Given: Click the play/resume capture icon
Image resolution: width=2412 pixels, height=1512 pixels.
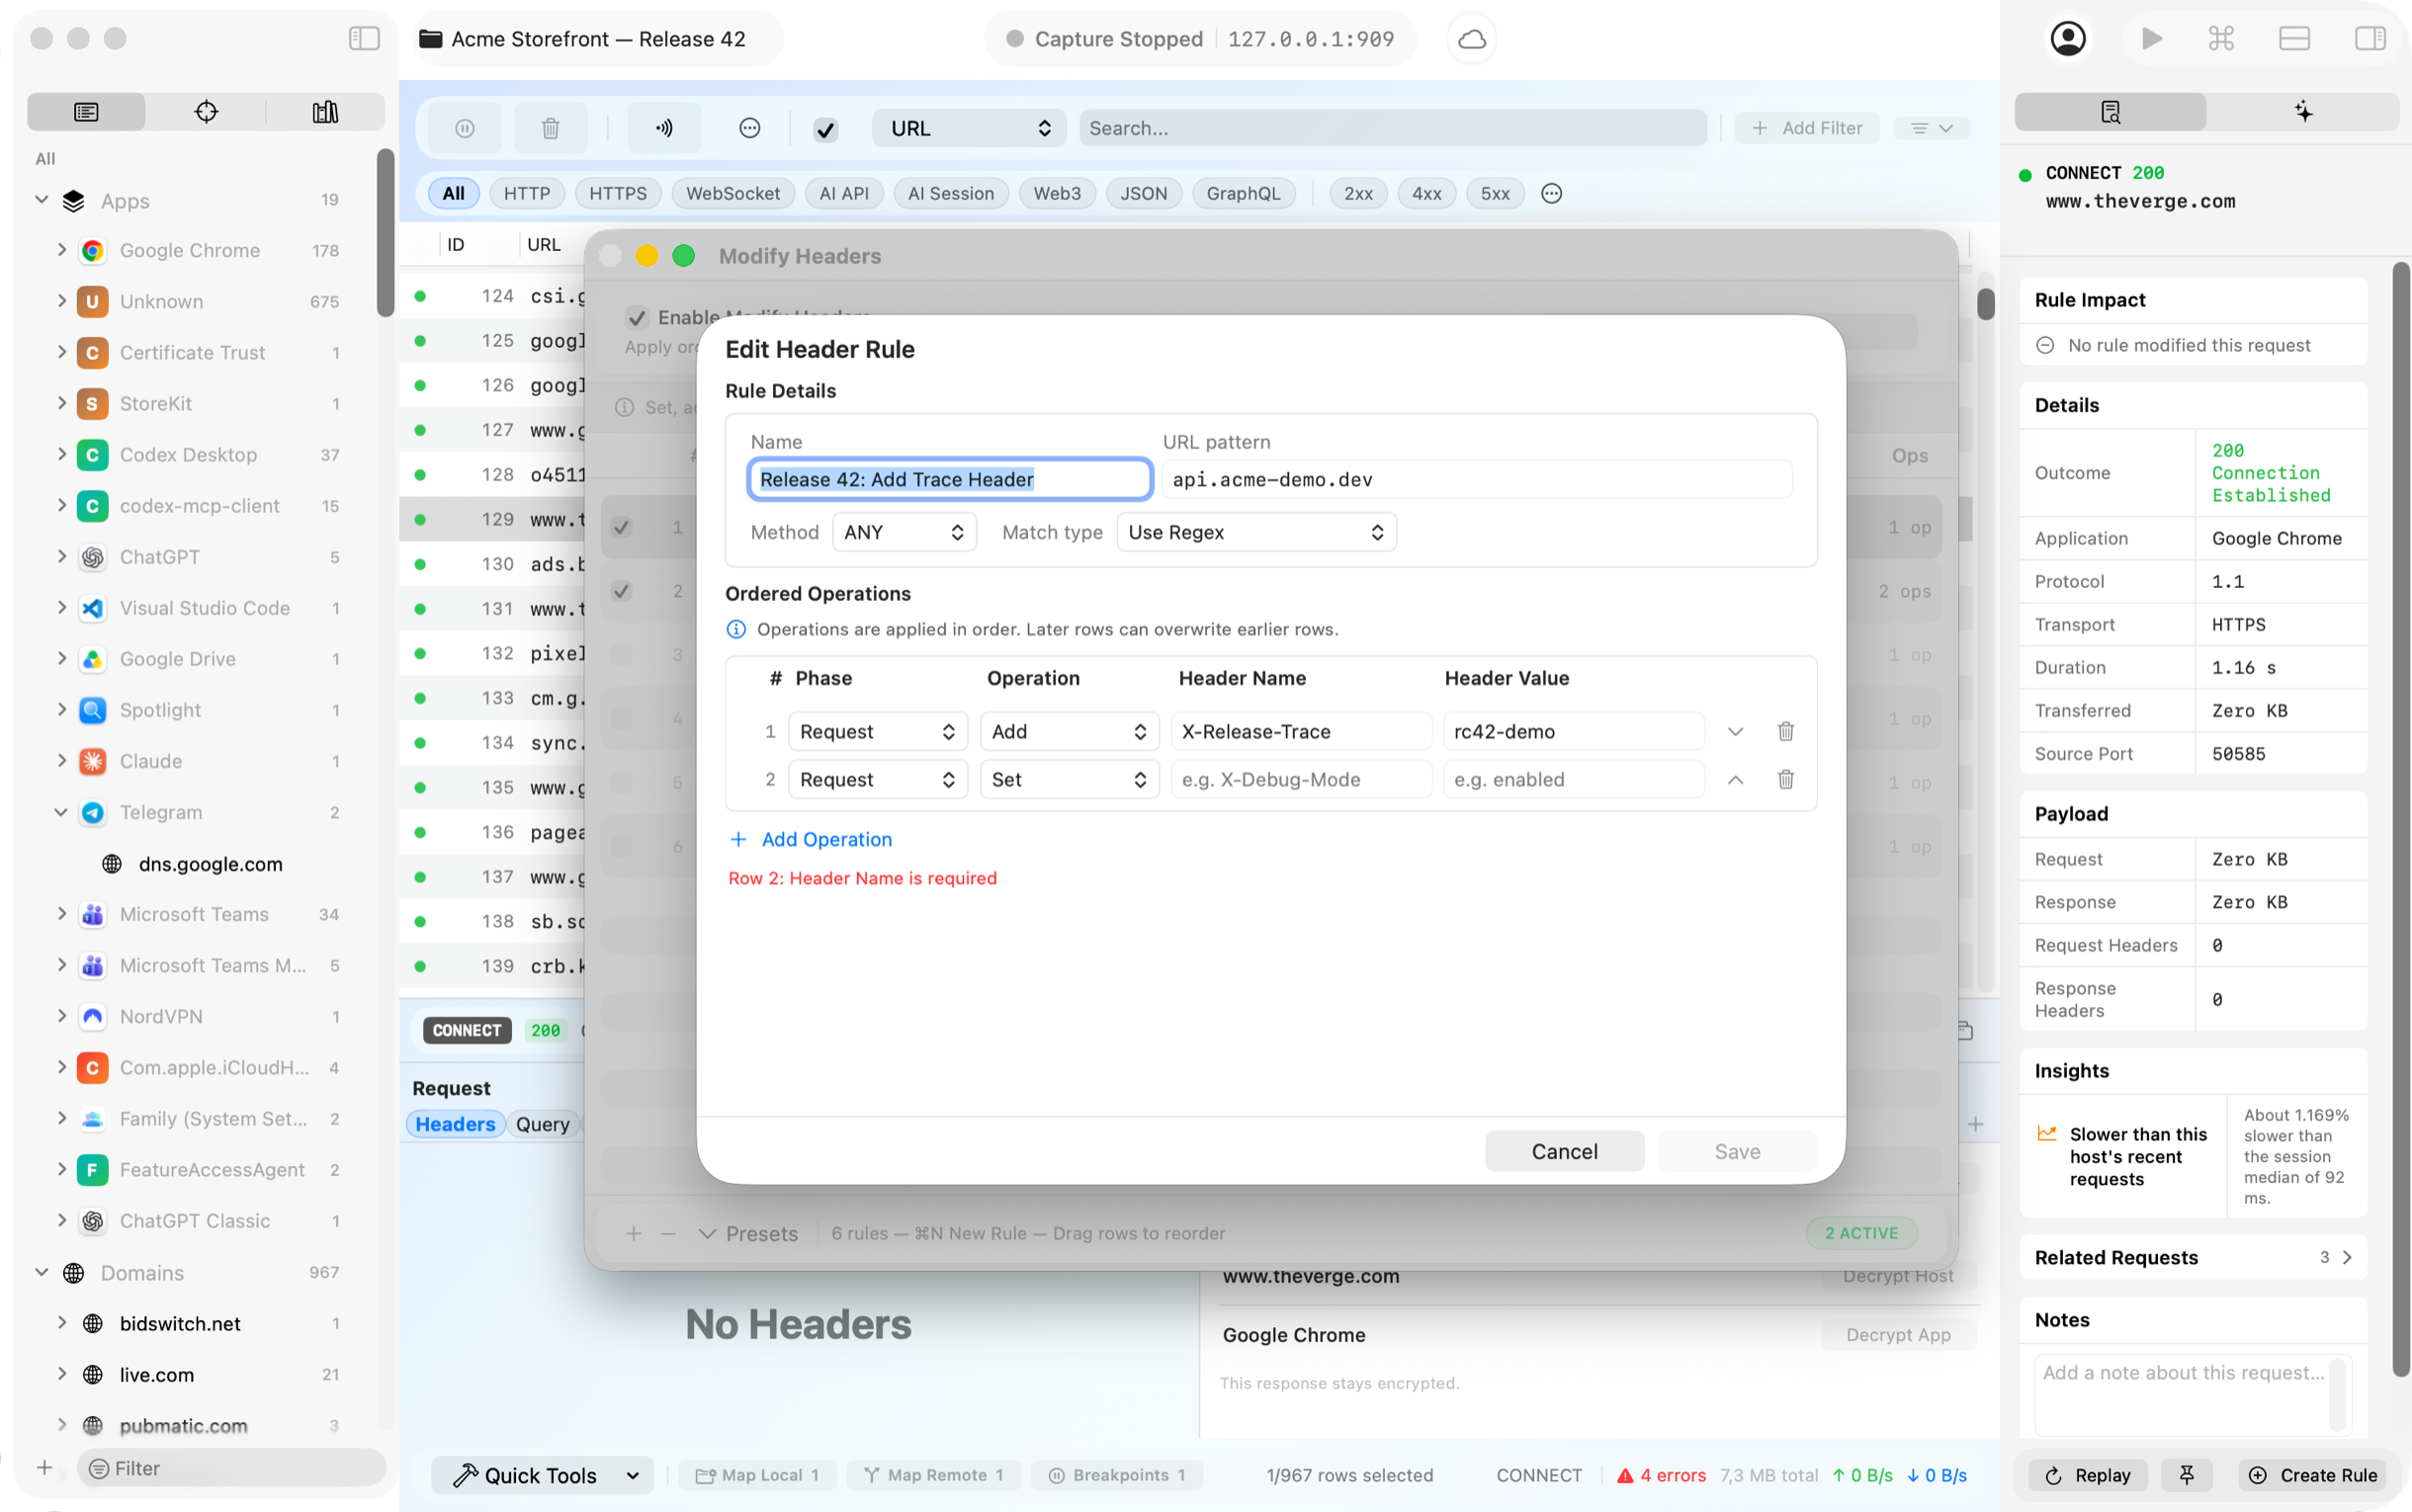Looking at the screenshot, I should click(x=2152, y=39).
